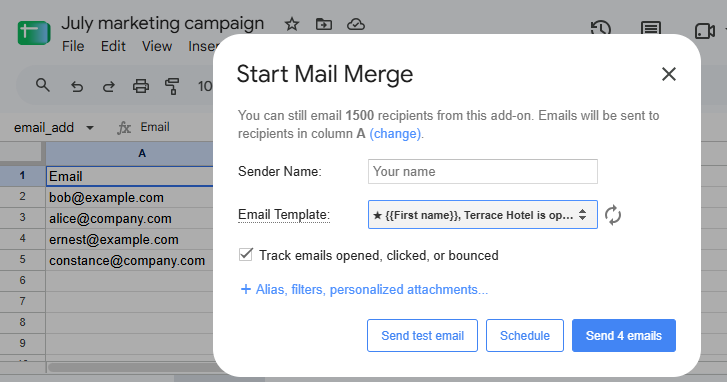This screenshot has width=727, height=382.
Task: Refresh the email template list
Action: coord(612,215)
